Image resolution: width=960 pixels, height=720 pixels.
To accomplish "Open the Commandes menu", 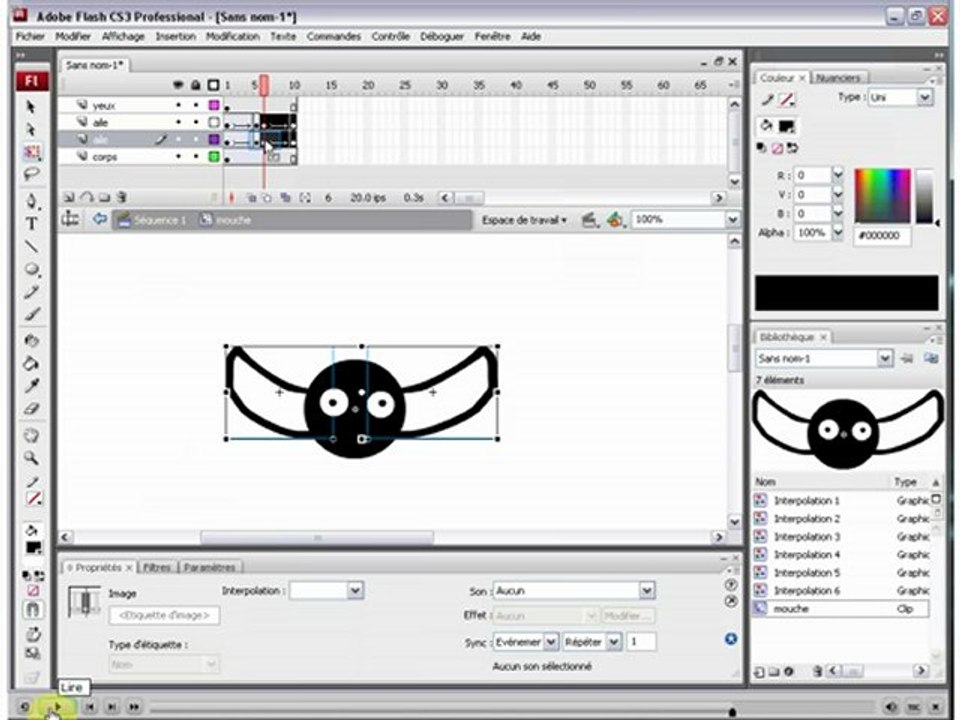I will [x=334, y=37].
